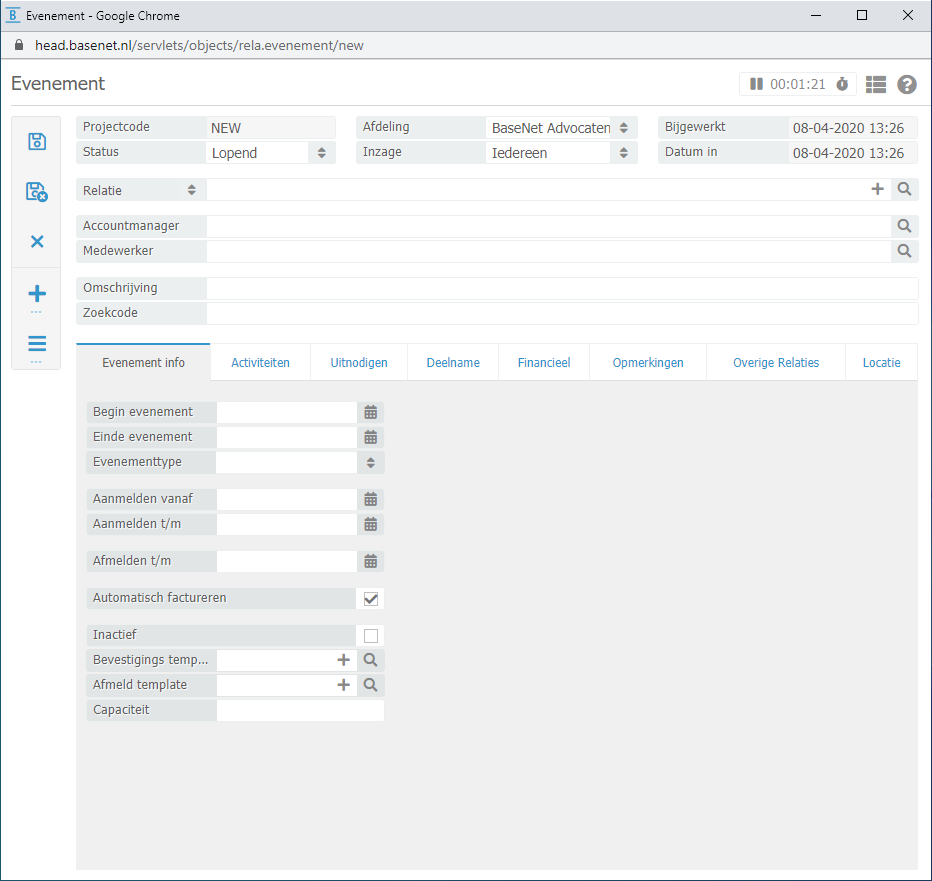The width and height of the screenshot is (932, 881).
Task: Click the Save and close icon
Action: (37, 191)
